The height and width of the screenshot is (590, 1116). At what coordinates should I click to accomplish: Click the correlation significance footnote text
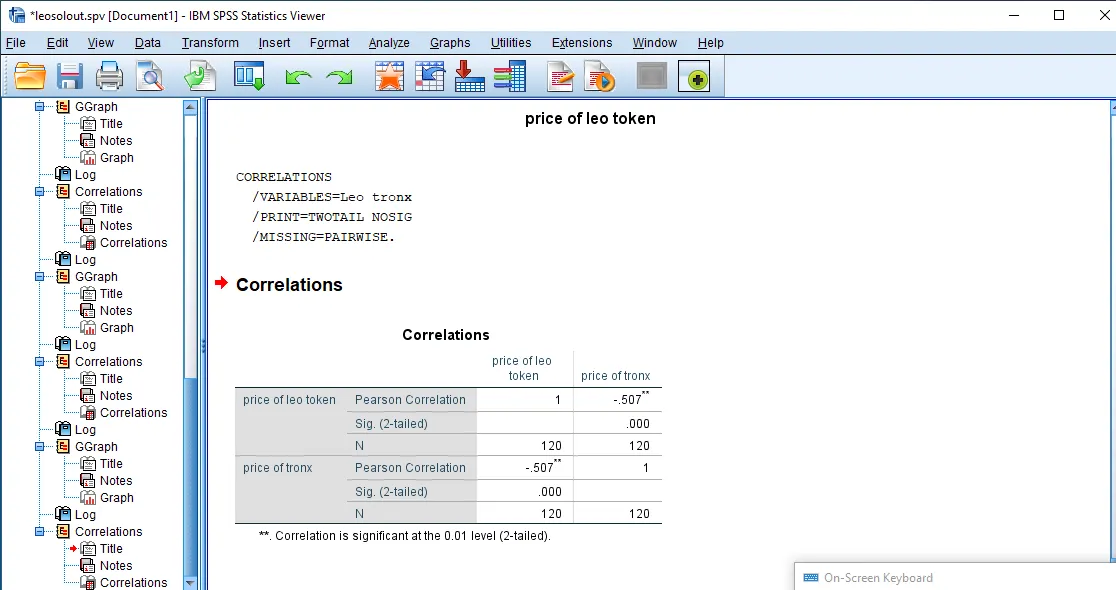[x=404, y=536]
